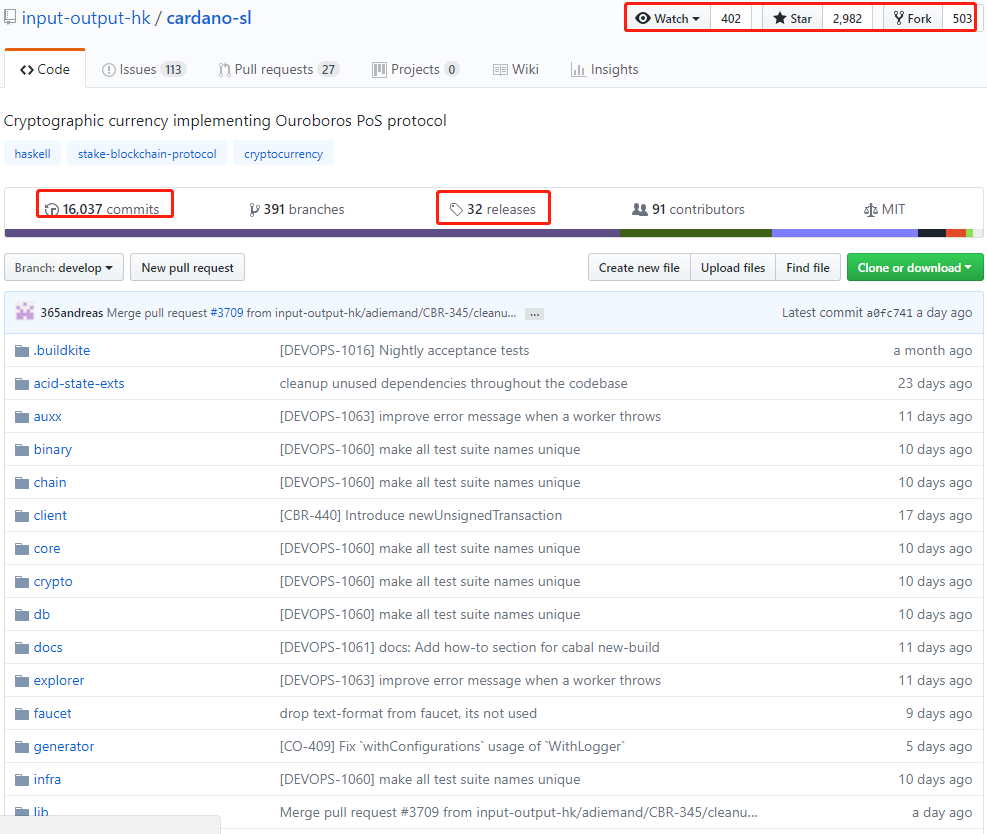
Task: Open the 16,037 commits link
Action: tap(103, 210)
